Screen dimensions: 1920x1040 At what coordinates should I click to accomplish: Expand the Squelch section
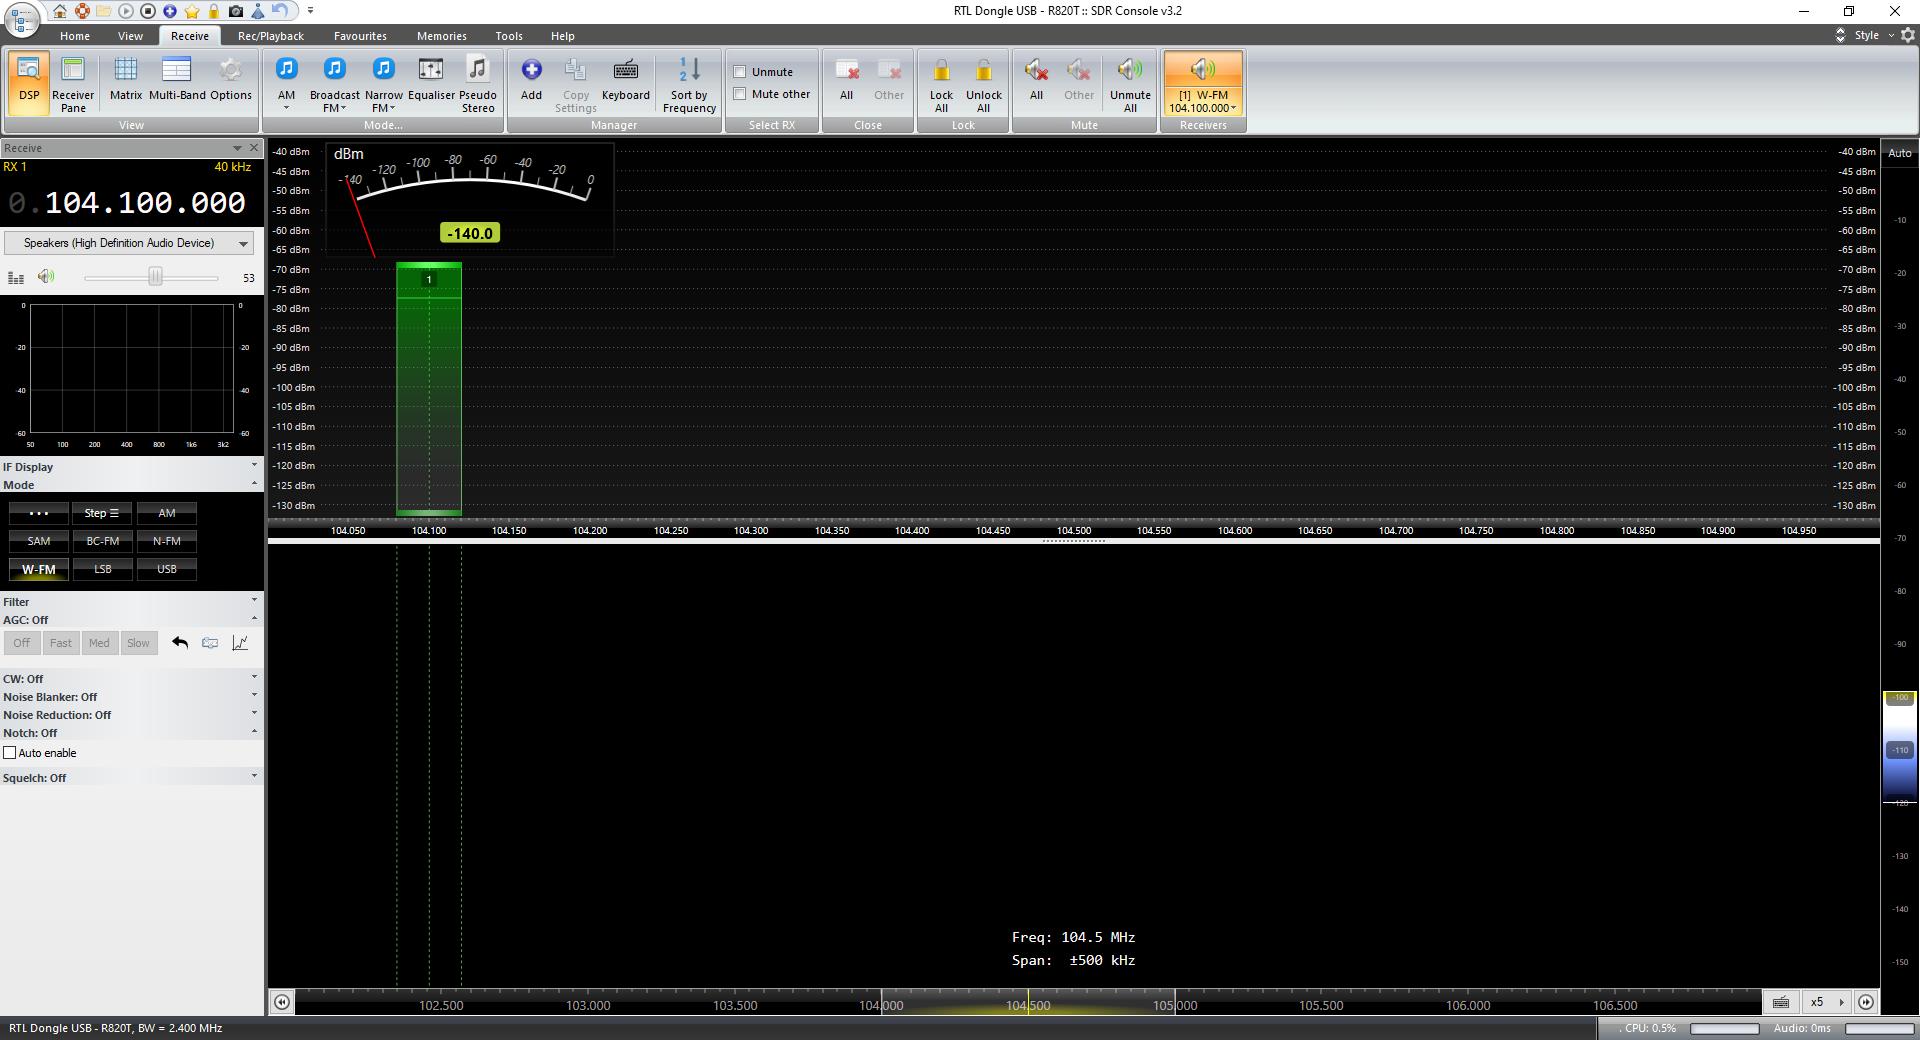tap(254, 776)
